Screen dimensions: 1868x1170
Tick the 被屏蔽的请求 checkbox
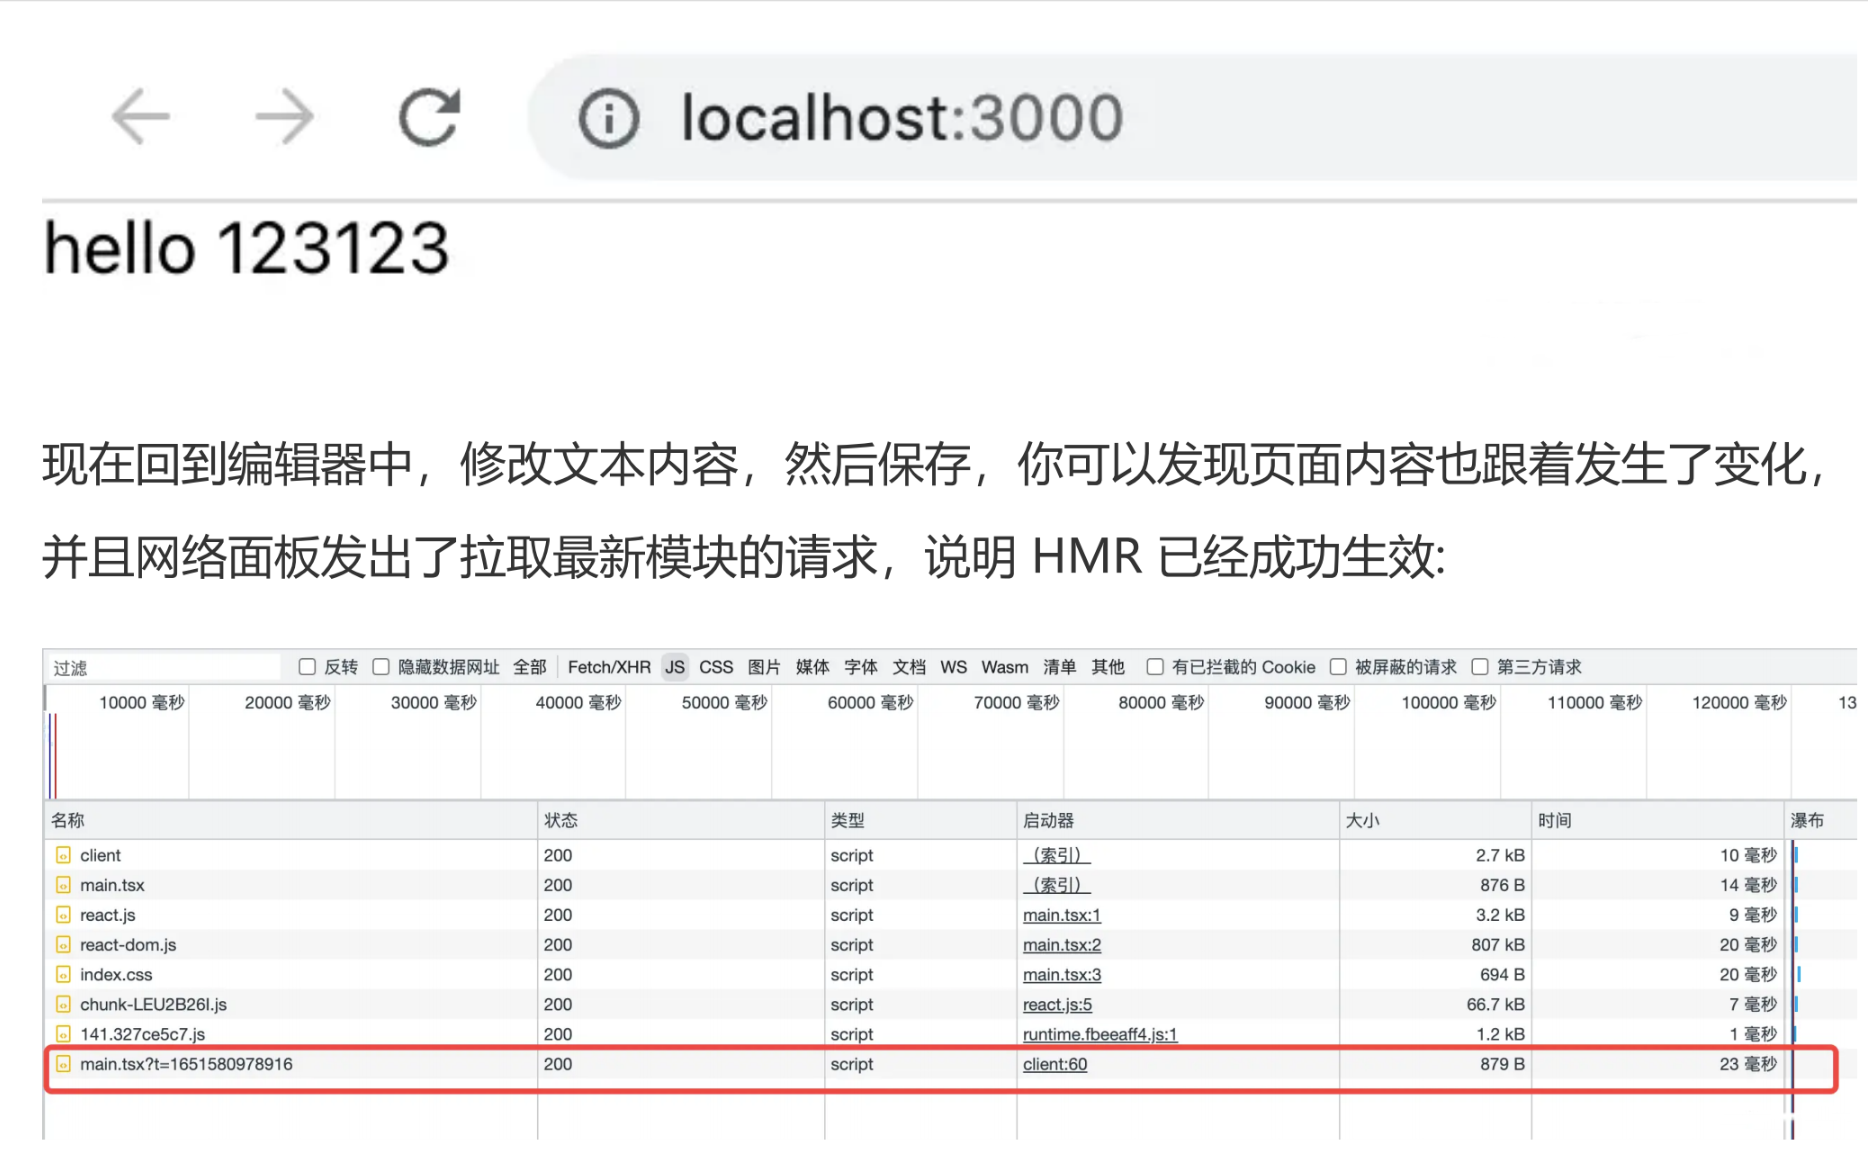[1338, 667]
